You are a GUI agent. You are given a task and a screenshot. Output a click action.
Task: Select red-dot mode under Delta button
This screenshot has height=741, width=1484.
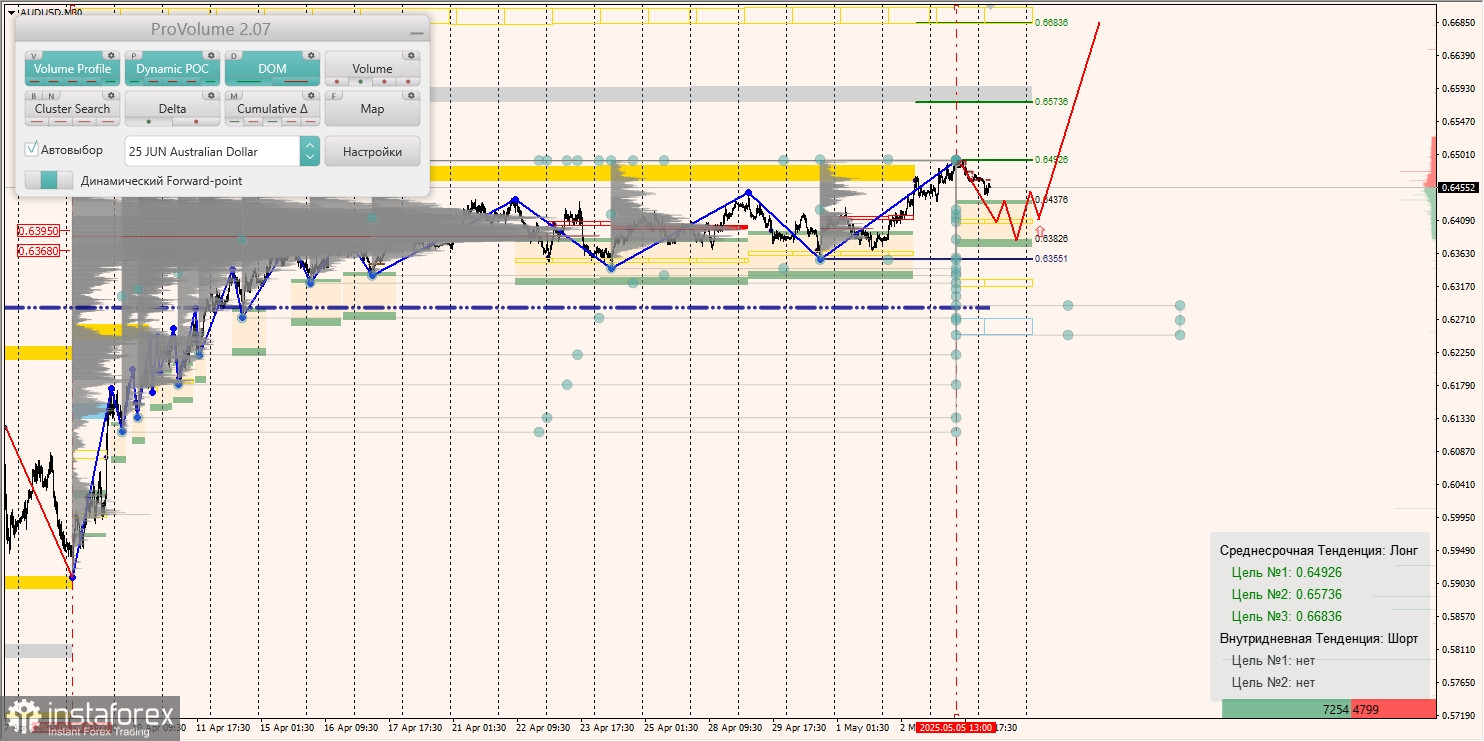[196, 122]
